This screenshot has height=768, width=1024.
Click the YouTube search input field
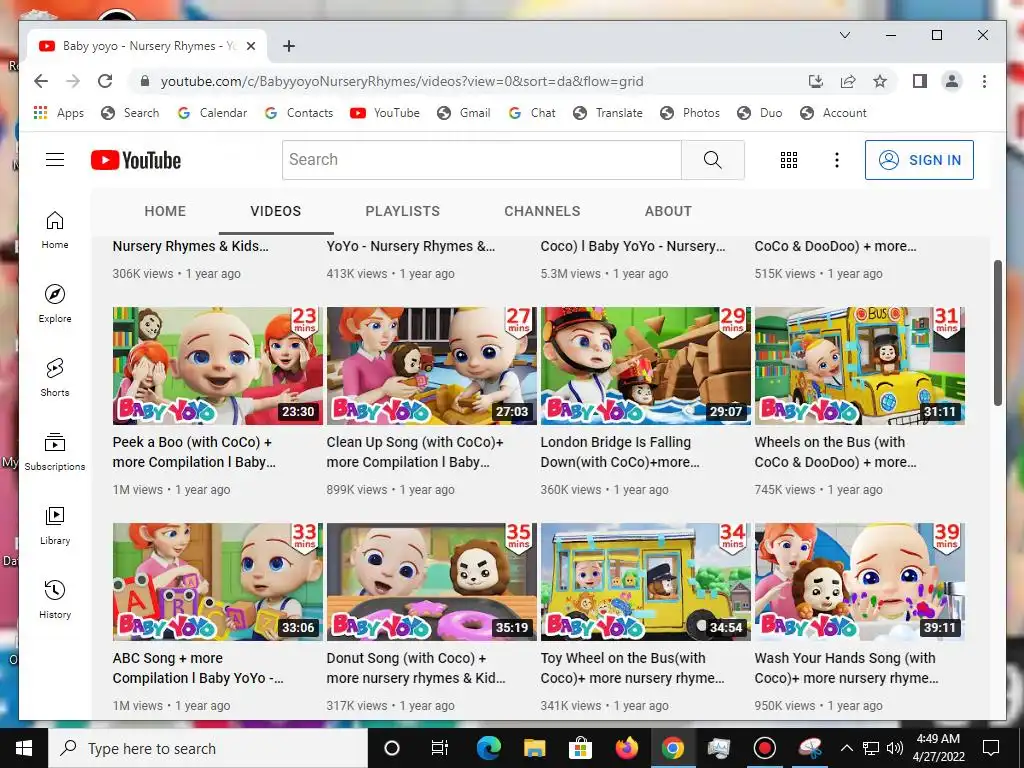482,159
